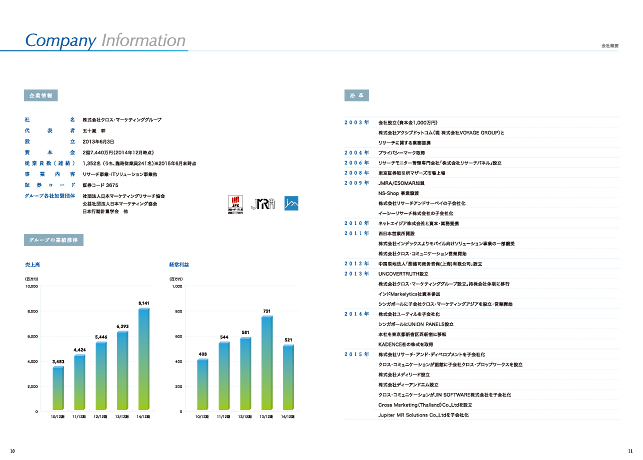
Task: Click the profit bar labeled 521
Action: pos(288,377)
